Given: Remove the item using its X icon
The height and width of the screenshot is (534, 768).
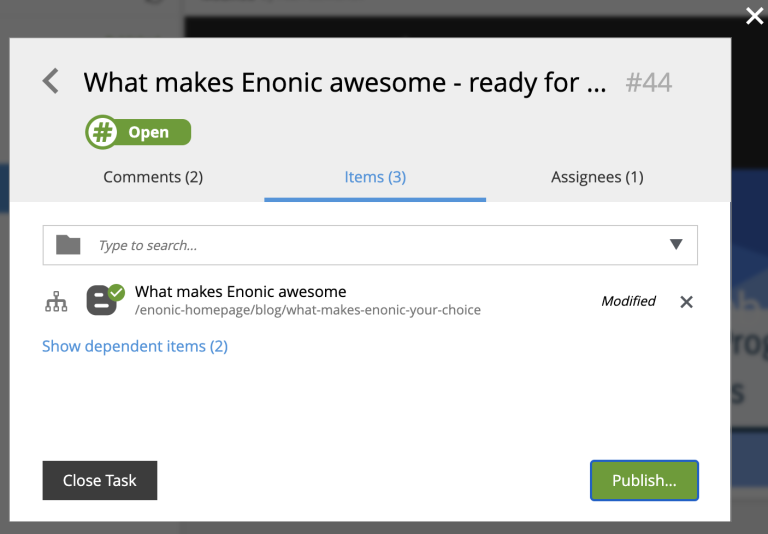Looking at the screenshot, I should [x=686, y=302].
